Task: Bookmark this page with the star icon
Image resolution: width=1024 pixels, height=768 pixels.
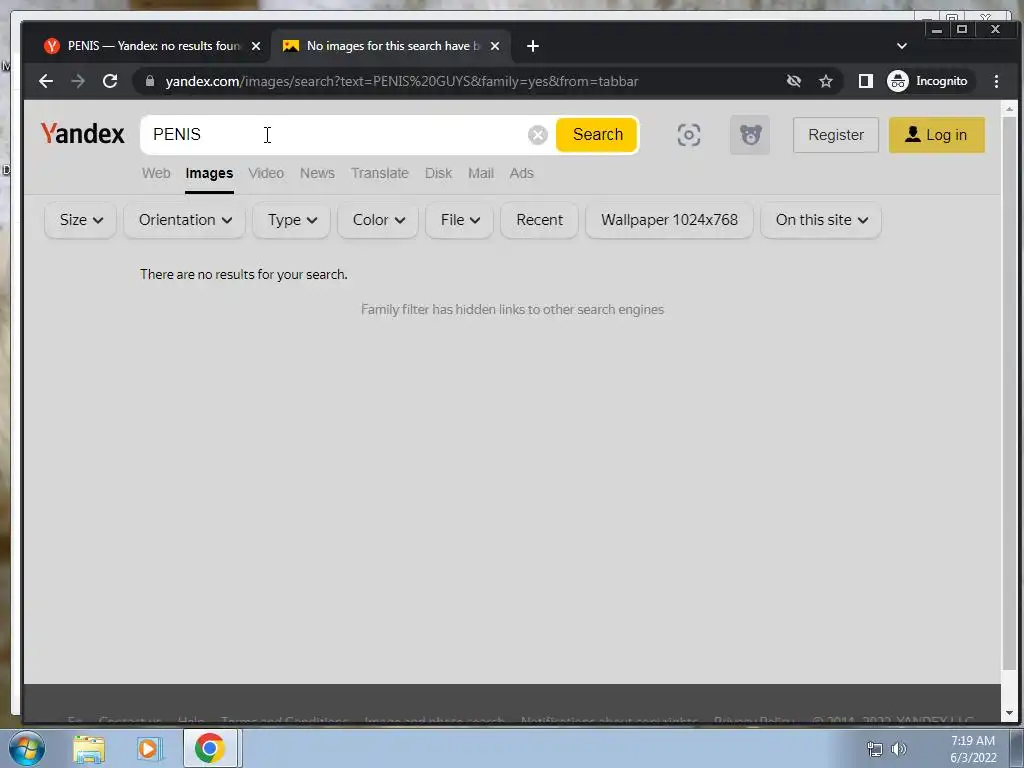Action: click(825, 81)
